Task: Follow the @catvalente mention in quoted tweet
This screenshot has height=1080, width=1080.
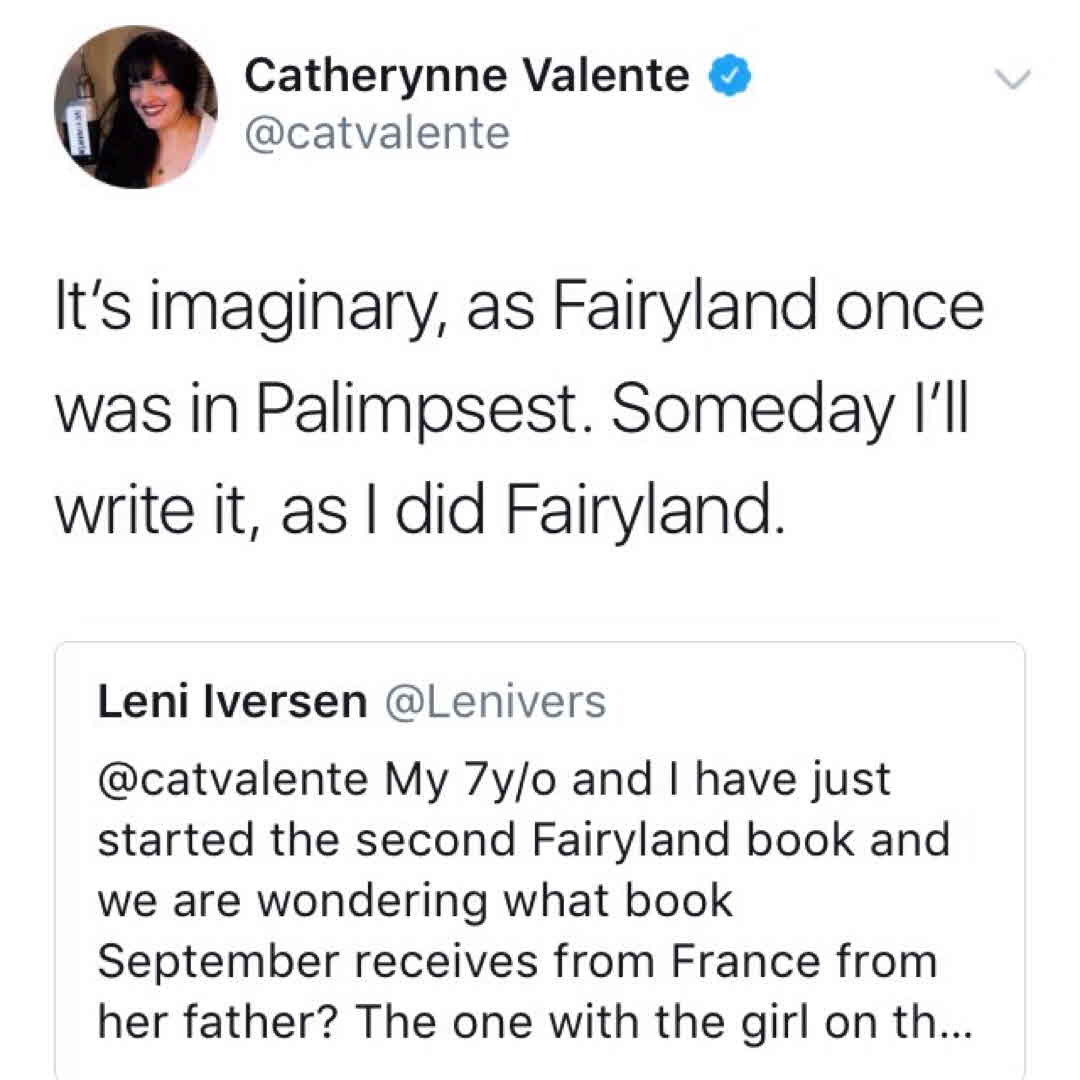Action: 231,780
